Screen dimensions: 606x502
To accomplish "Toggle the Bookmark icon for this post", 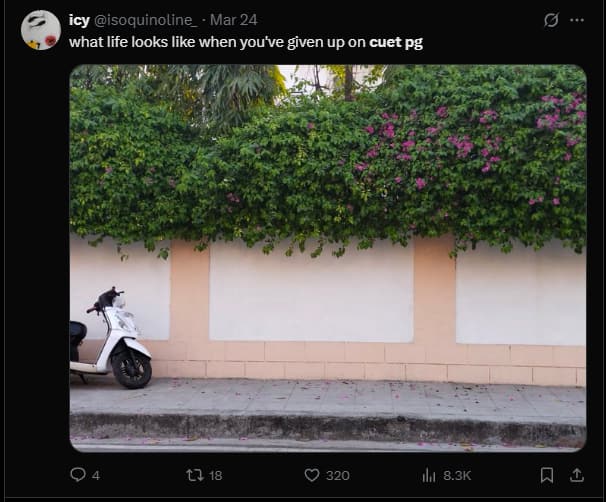I will [x=546, y=475].
